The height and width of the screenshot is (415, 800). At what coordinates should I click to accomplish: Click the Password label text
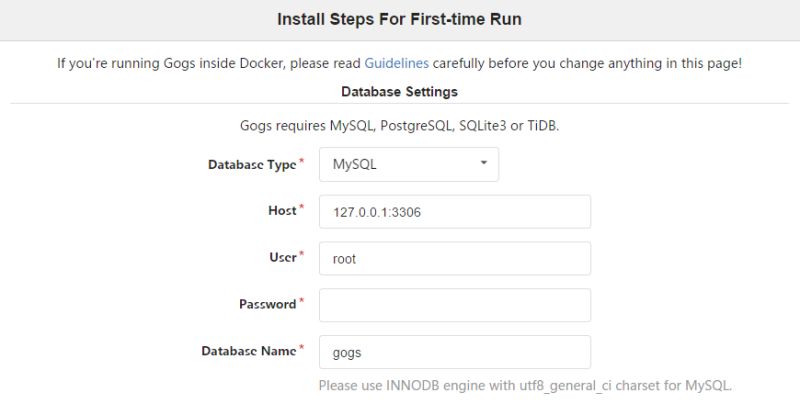267,304
